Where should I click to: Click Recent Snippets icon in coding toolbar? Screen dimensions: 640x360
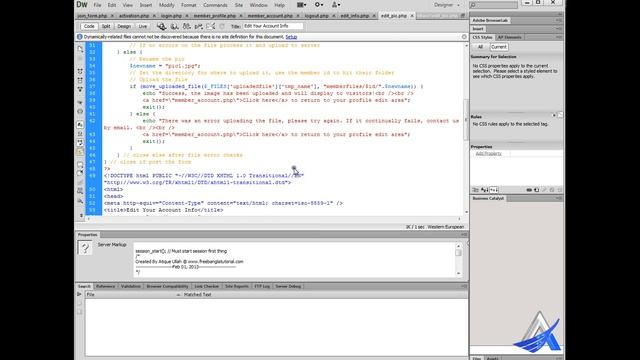click(80, 191)
